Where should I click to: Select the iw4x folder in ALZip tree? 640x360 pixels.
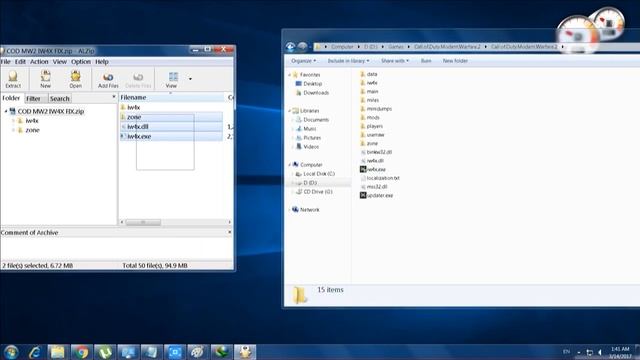[x=32, y=121]
